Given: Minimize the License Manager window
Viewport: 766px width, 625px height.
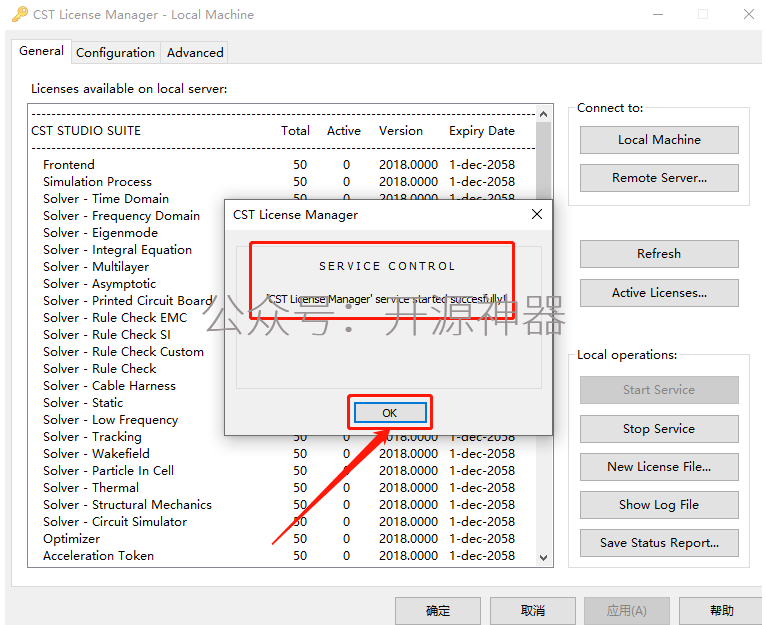Looking at the screenshot, I should pos(658,14).
